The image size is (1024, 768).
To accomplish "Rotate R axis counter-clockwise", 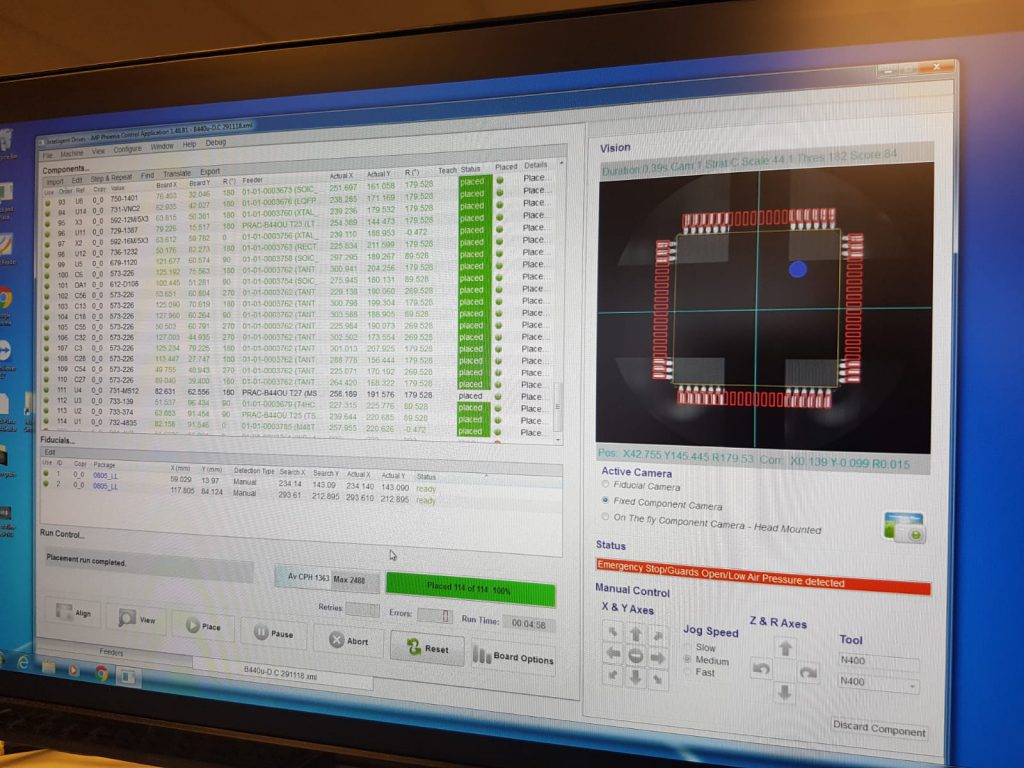I will (761, 668).
